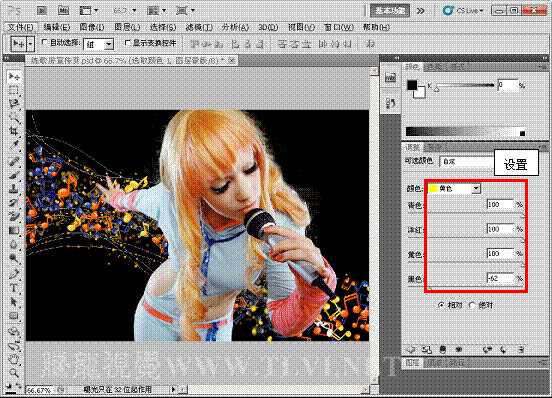Screen dimensions: 552x398
Task: Open zoom level dropdown in application bar
Action: point(124,11)
